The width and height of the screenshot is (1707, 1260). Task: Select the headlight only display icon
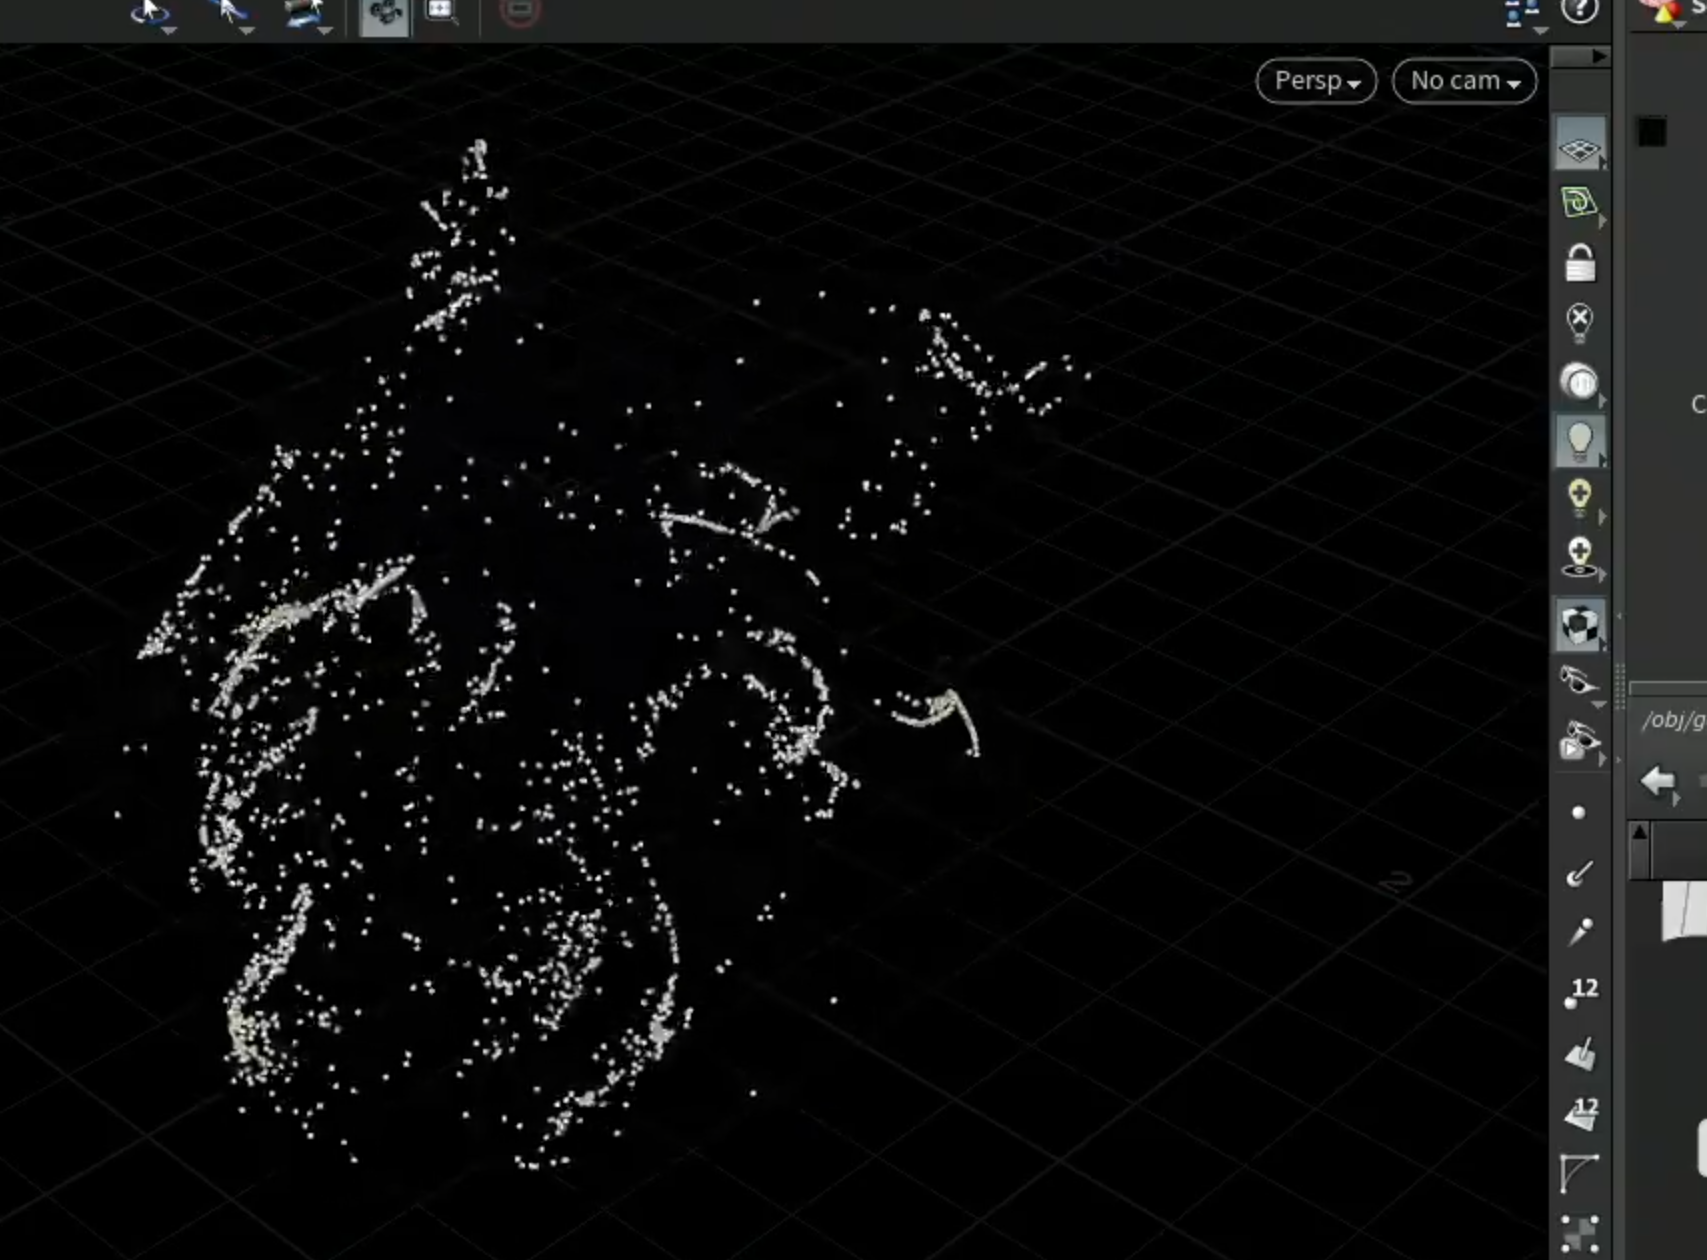[1579, 383]
